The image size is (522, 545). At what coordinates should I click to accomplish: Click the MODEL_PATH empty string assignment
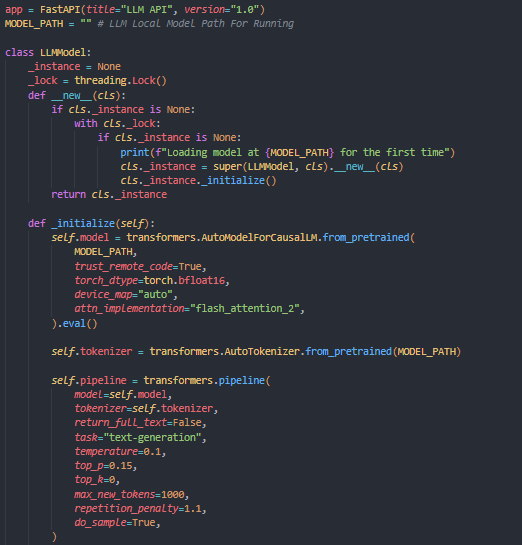click(x=48, y=24)
